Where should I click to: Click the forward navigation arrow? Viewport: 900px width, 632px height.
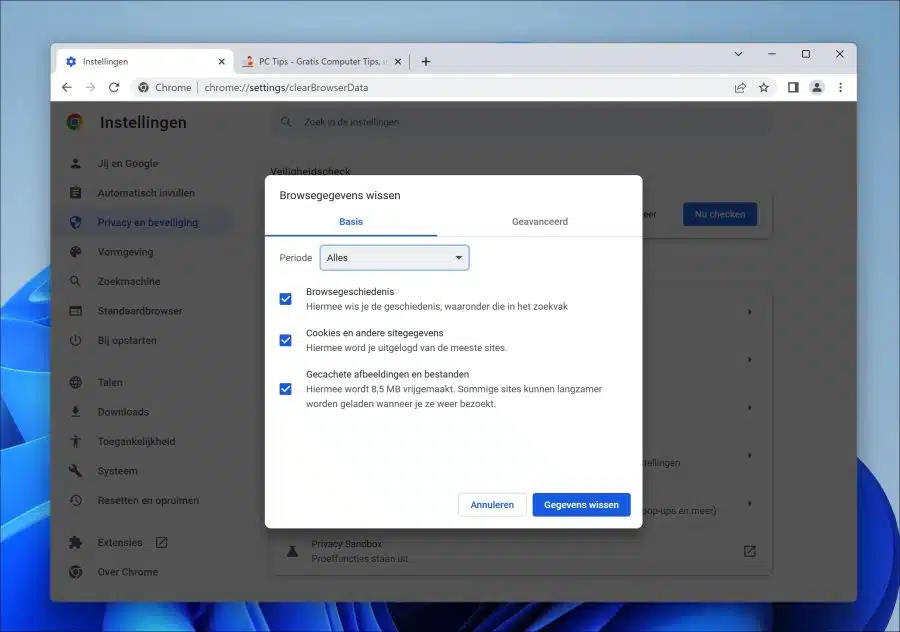[x=90, y=87]
